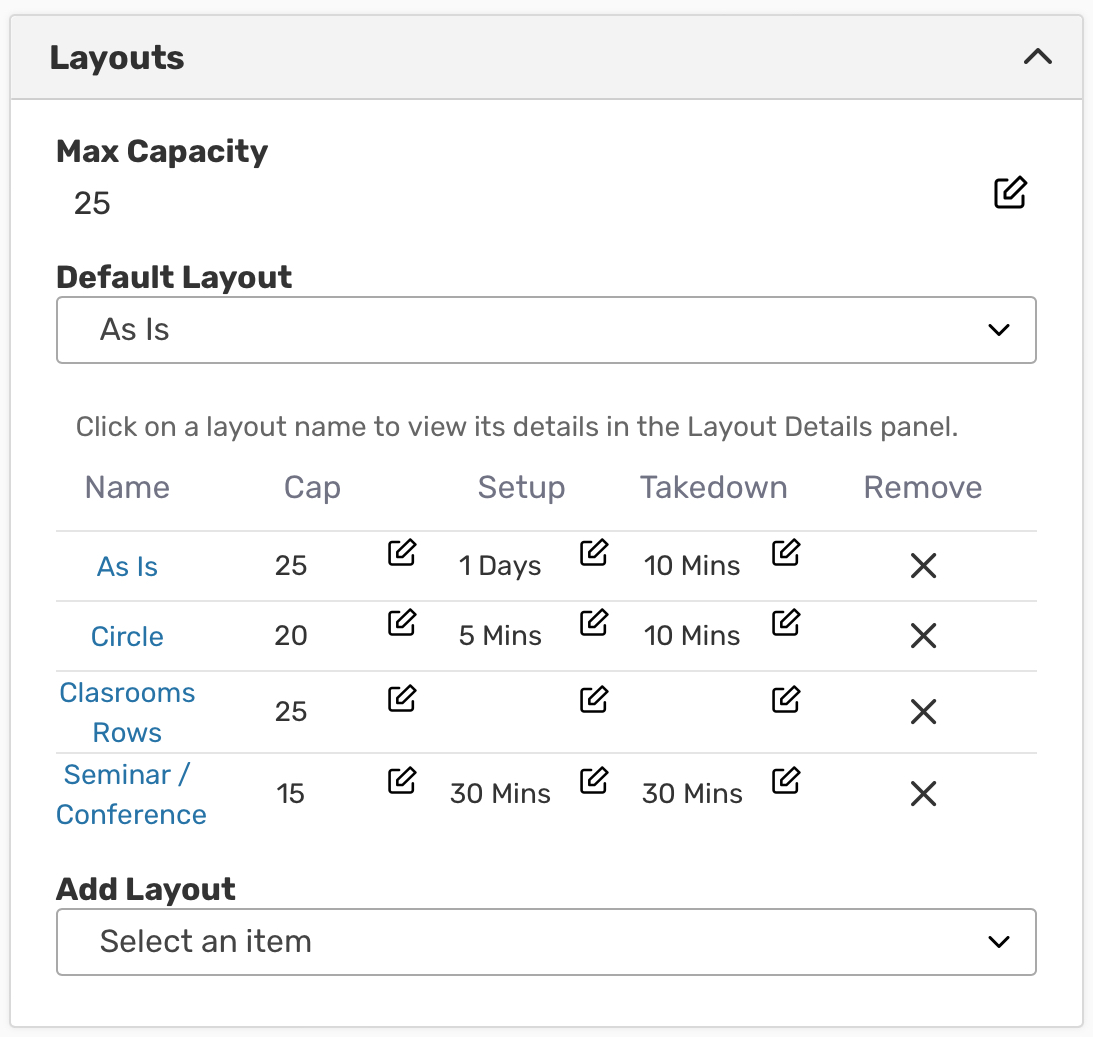Open the Default Layout dropdown

click(x=546, y=329)
